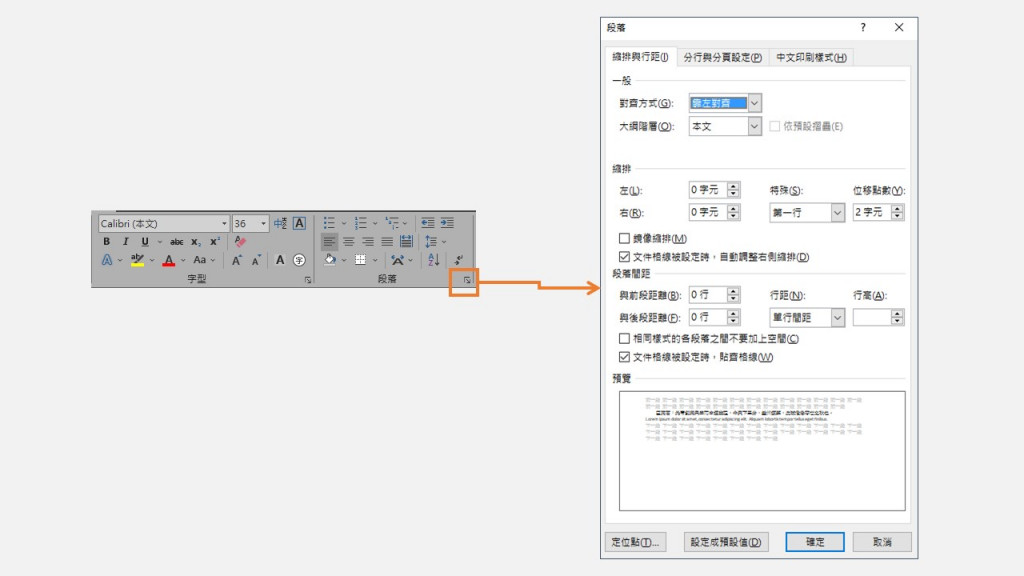Click the paragraph shading paint bucket
The image size is (1024, 576).
pyautogui.click(x=330, y=260)
